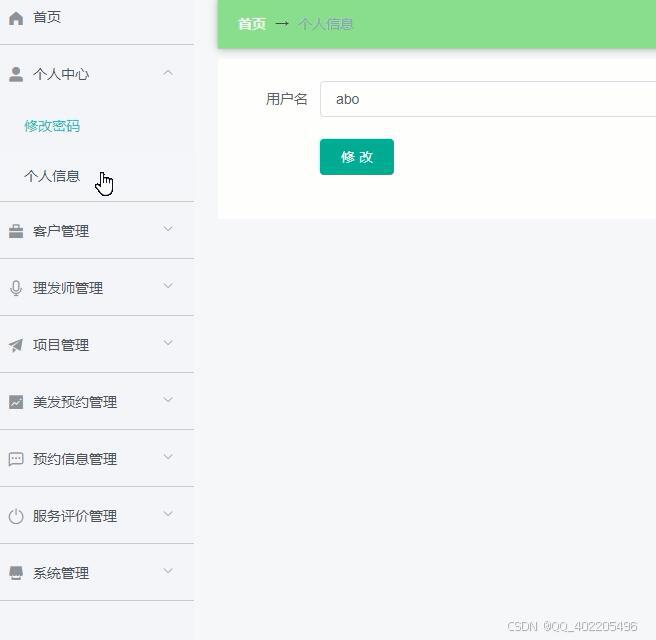This screenshot has width=656, height=640.
Task: Select the 个人信息 submenu item
Action: [x=52, y=176]
